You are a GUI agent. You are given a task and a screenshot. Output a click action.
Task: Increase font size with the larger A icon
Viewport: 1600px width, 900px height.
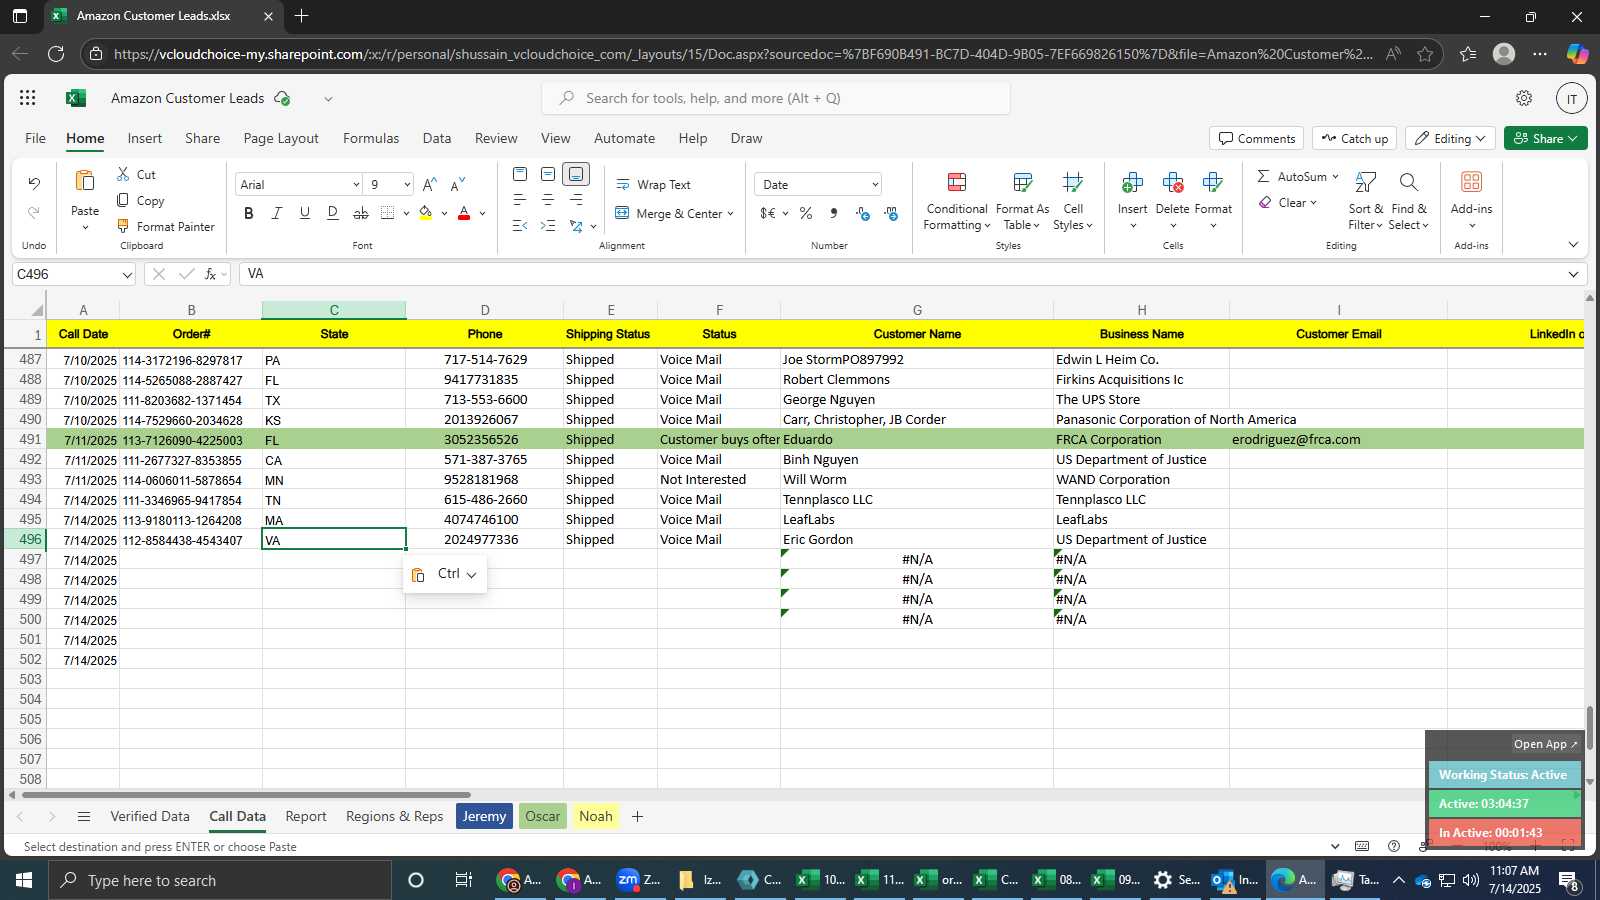429,184
